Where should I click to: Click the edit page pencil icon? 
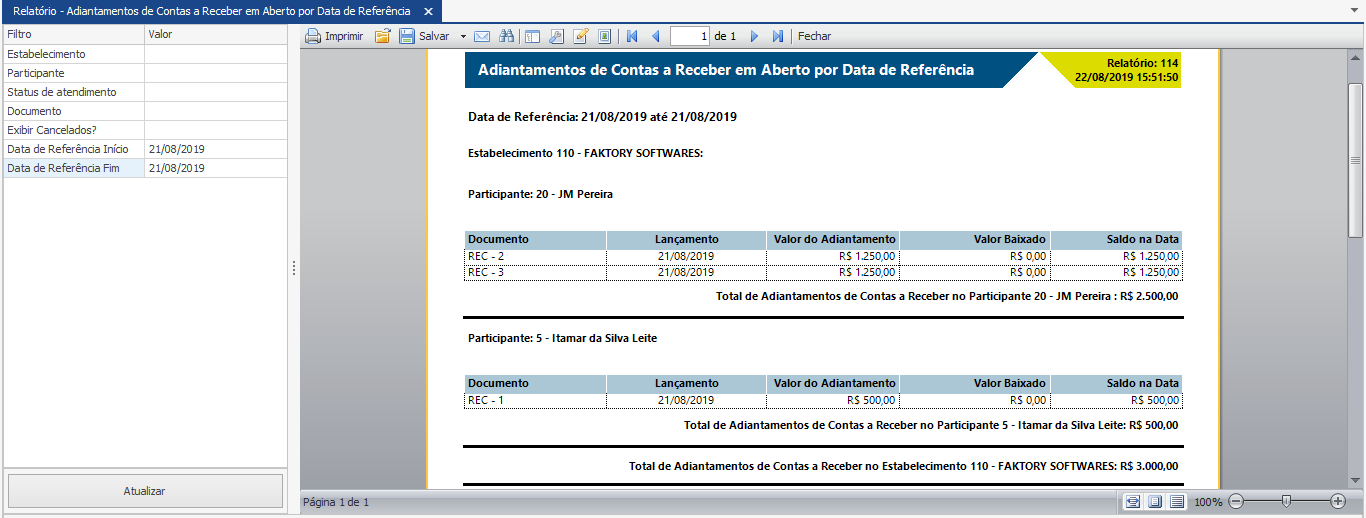click(x=581, y=36)
